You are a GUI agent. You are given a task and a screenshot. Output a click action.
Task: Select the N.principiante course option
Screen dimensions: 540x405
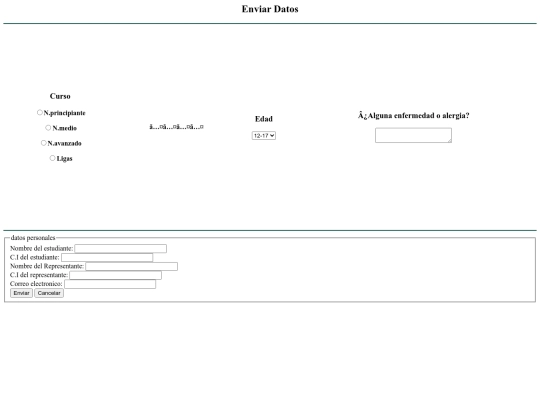[40, 112]
